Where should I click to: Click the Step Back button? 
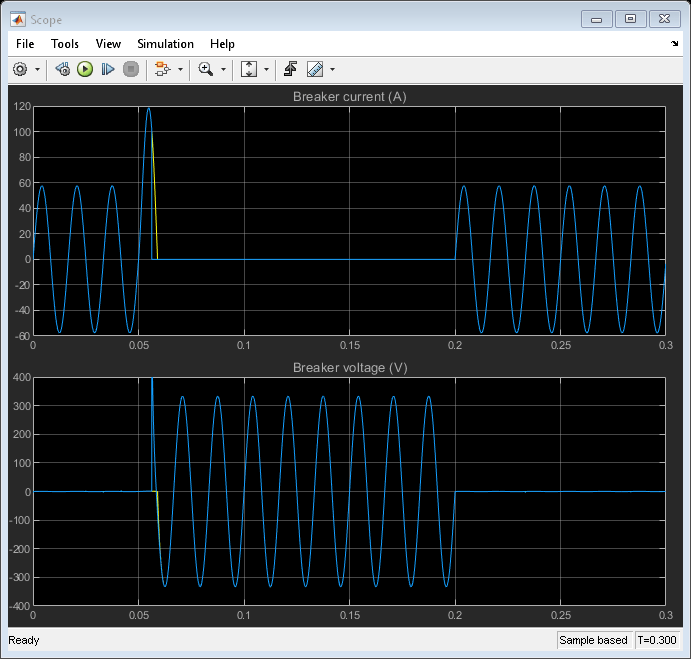63,69
